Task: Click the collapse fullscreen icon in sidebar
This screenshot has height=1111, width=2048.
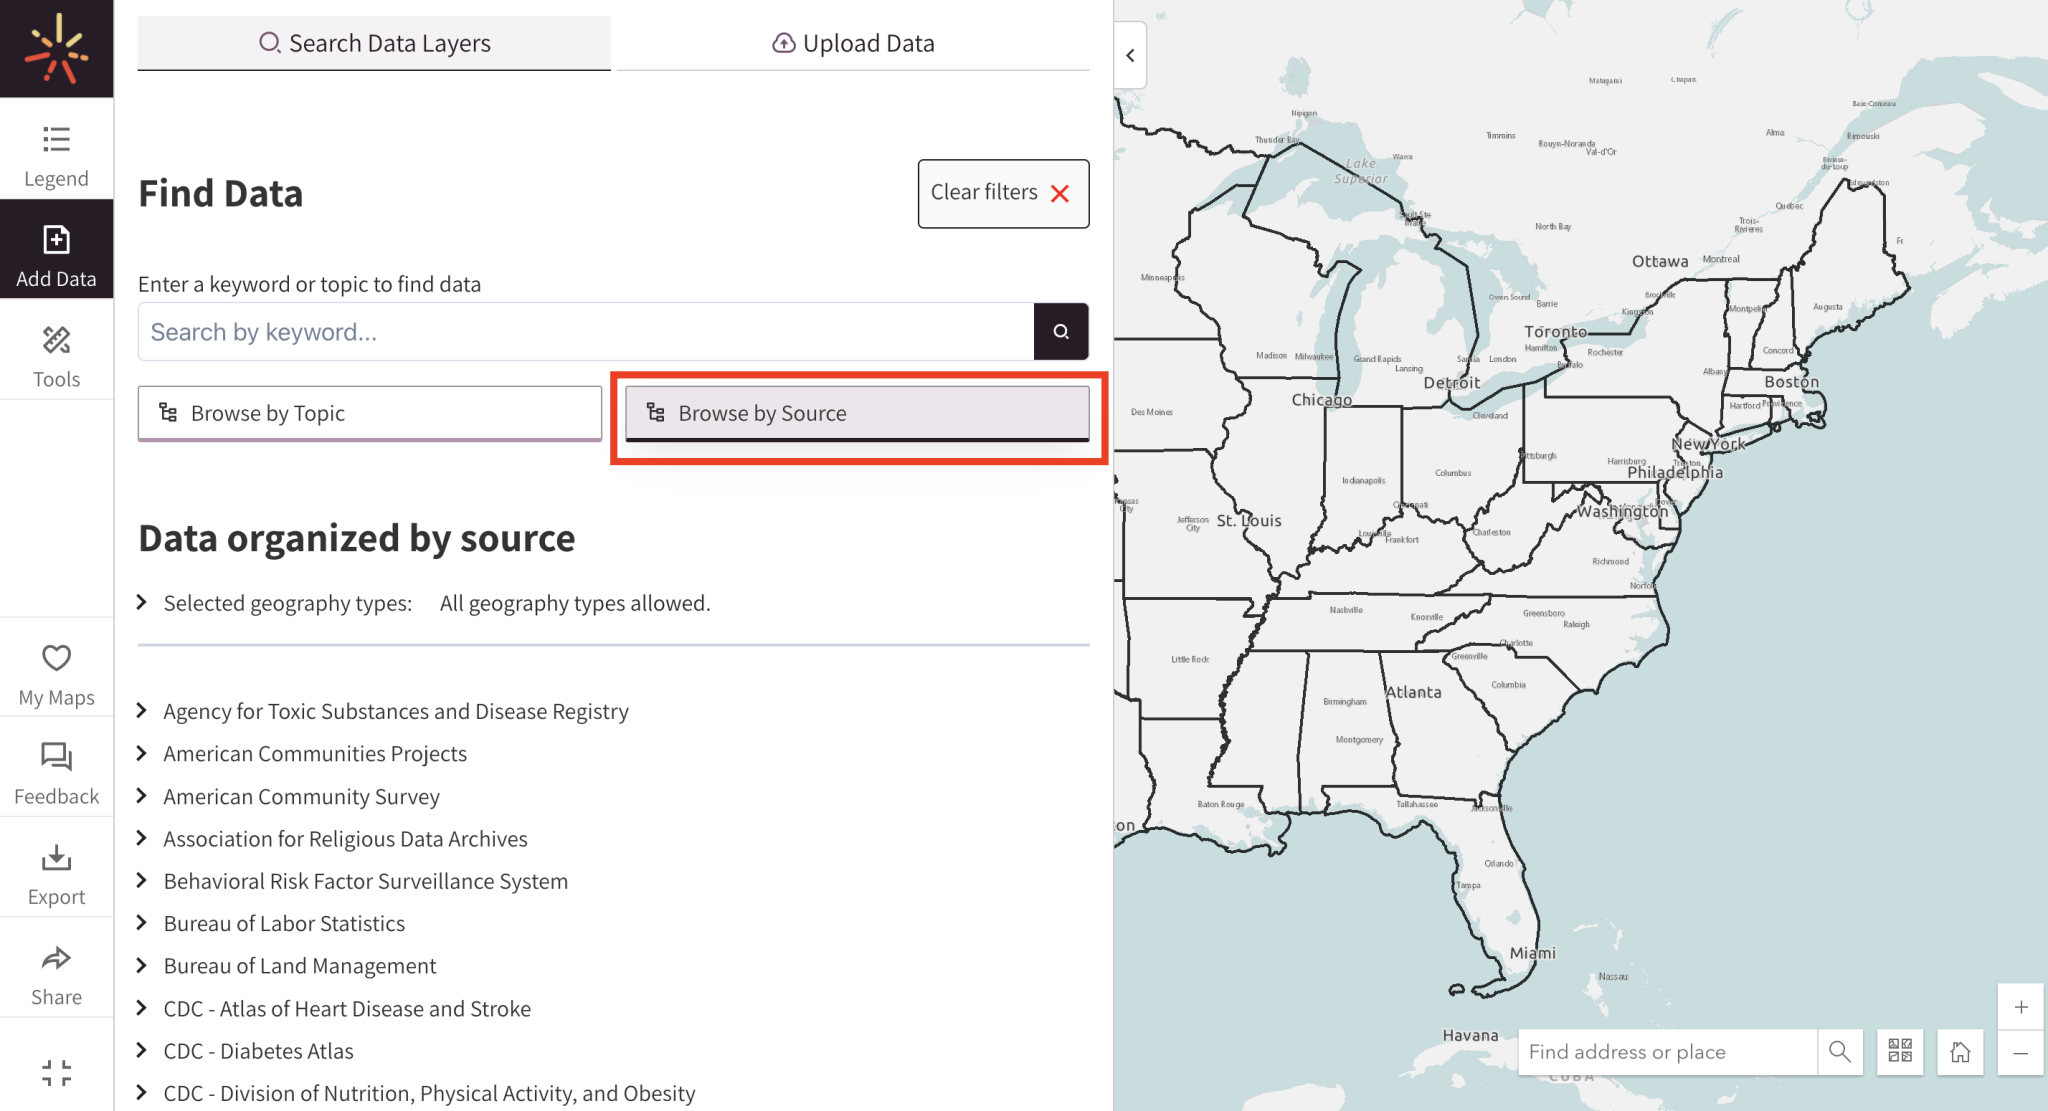Action: 56,1073
